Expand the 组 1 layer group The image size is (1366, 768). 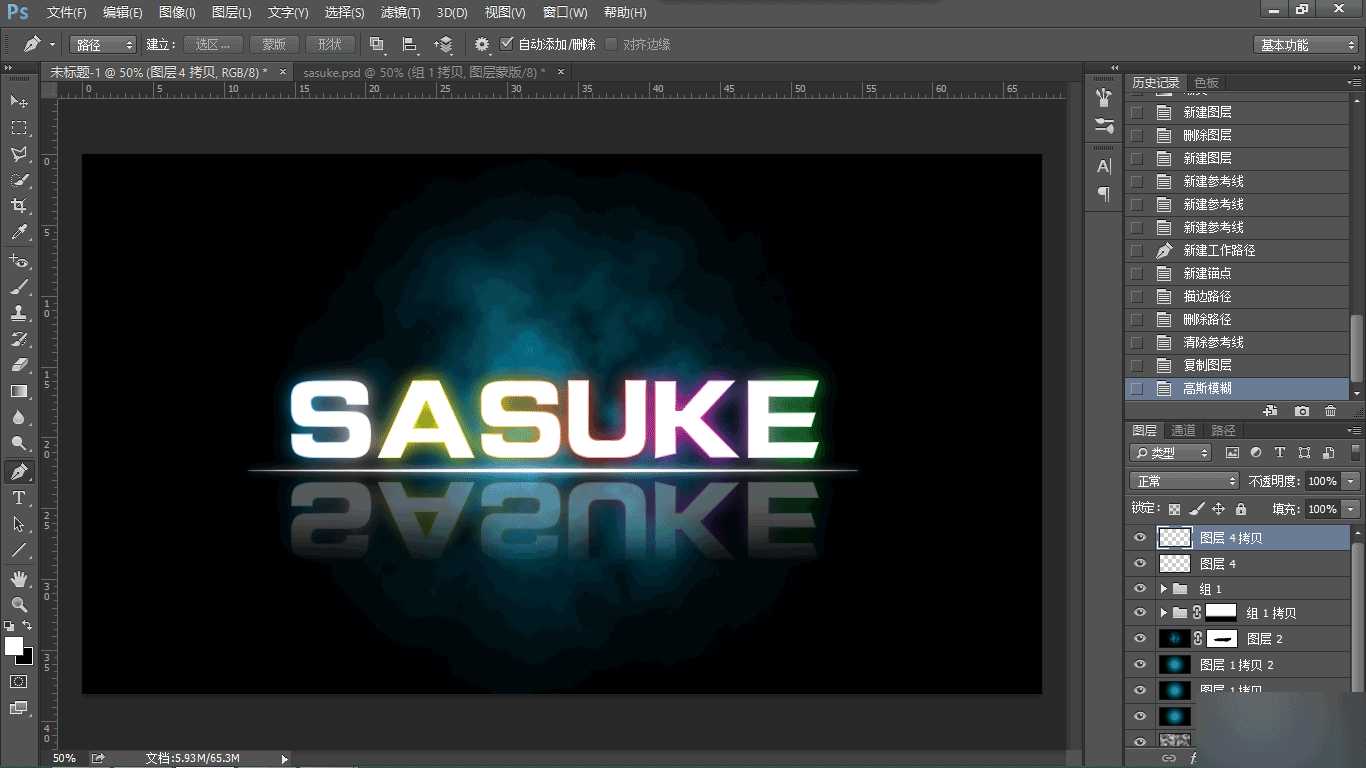[x=1163, y=589]
